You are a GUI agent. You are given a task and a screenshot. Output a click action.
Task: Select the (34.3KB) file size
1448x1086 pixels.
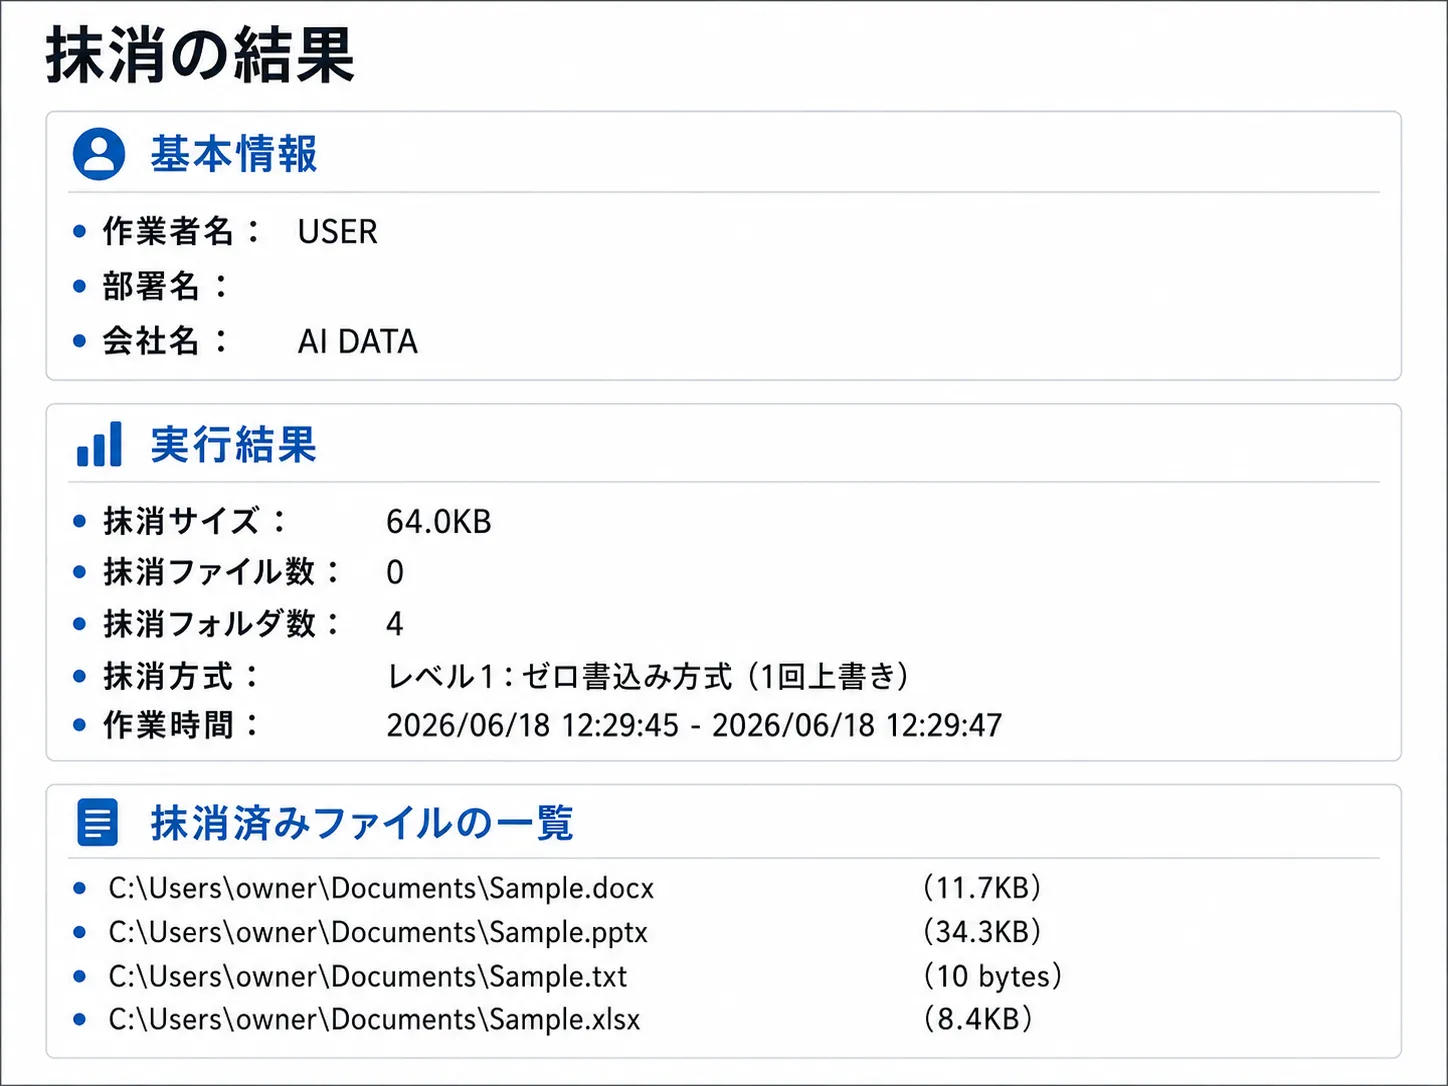[x=982, y=932]
